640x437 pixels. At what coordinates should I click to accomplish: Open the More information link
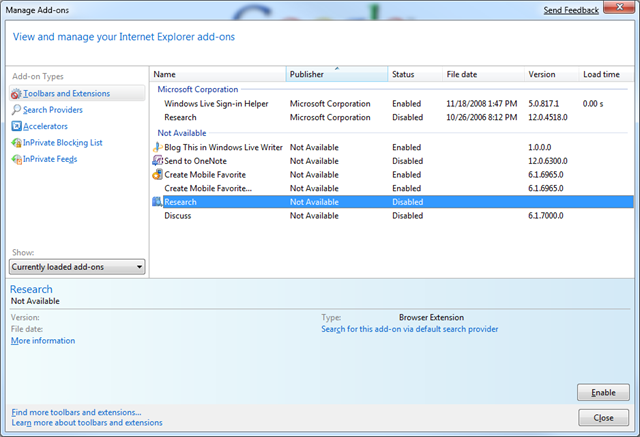[43, 341]
